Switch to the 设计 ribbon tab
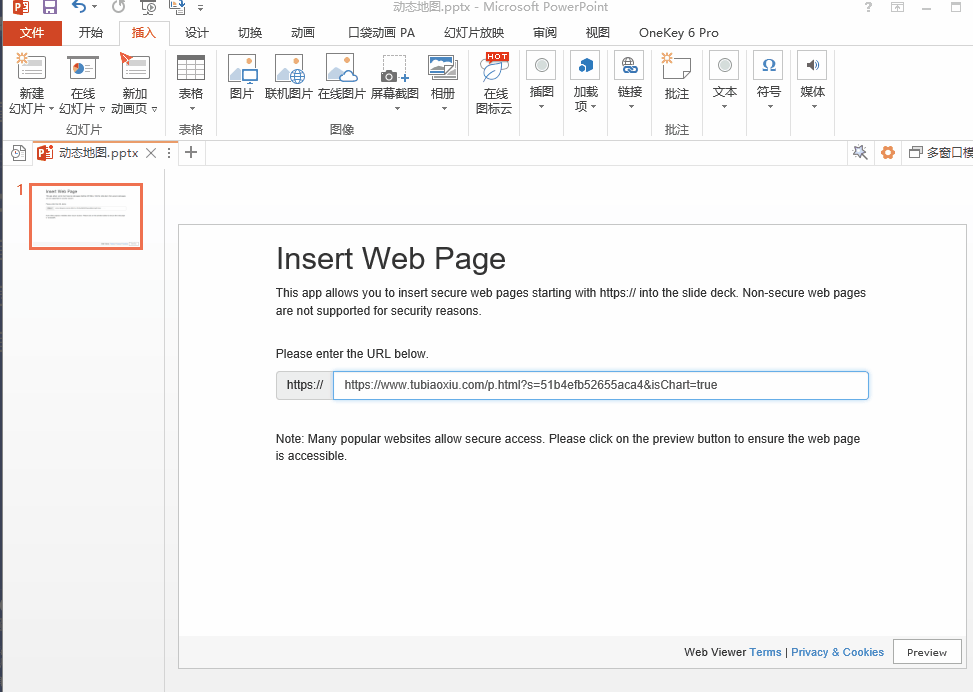 pos(197,33)
